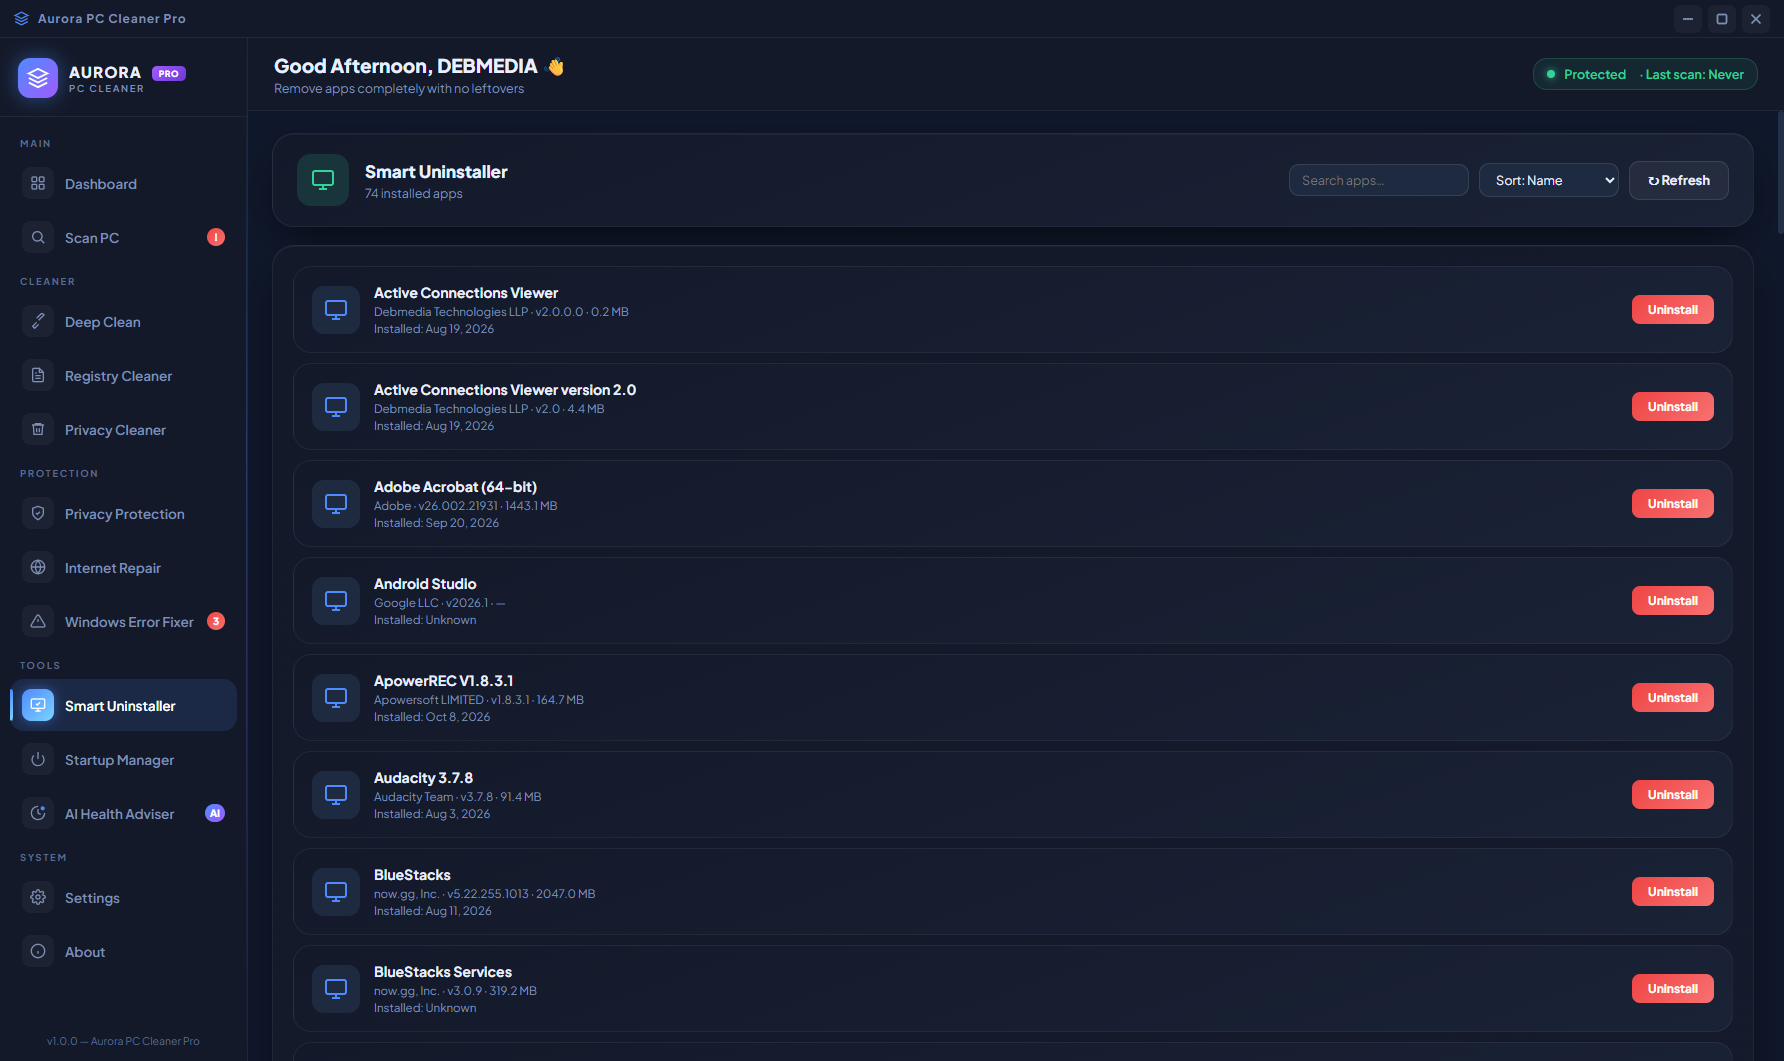Click the Scan PC magnifier icon
Viewport: 1784px width, 1061px height.
tap(38, 238)
